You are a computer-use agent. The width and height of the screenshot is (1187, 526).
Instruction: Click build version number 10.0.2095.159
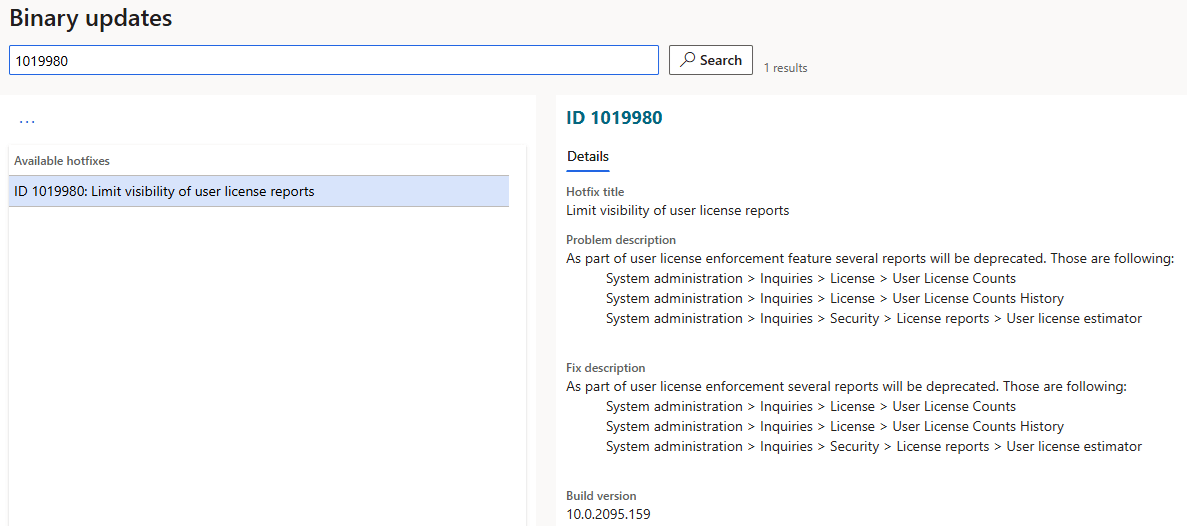(x=608, y=515)
